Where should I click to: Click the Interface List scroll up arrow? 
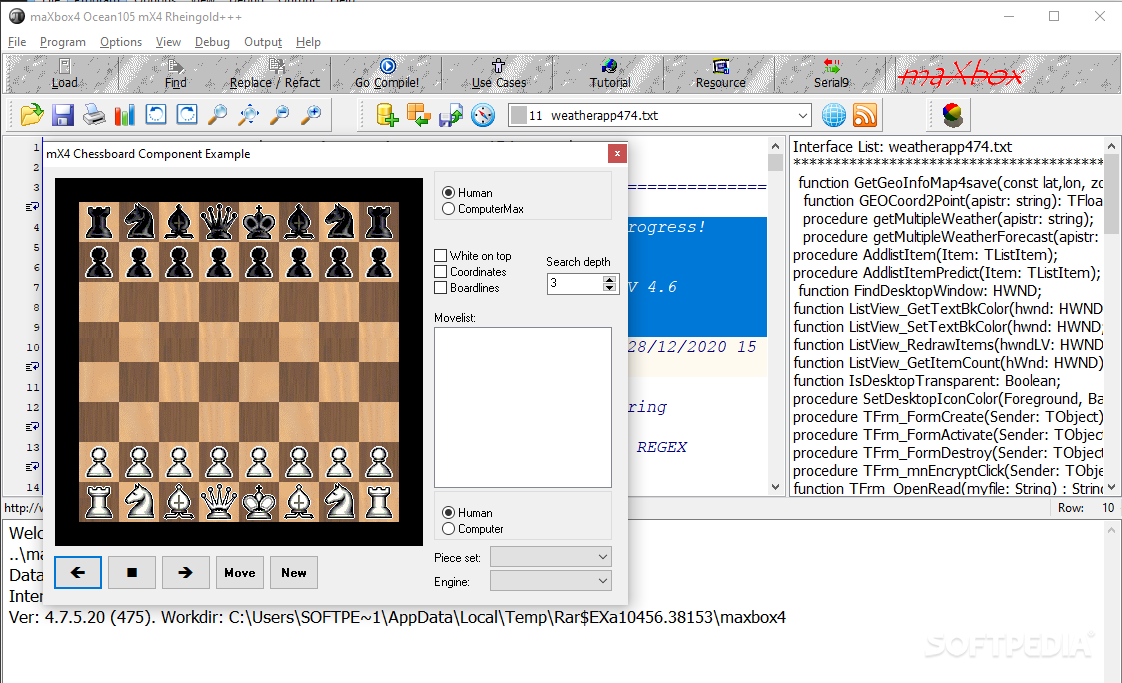coord(1111,146)
